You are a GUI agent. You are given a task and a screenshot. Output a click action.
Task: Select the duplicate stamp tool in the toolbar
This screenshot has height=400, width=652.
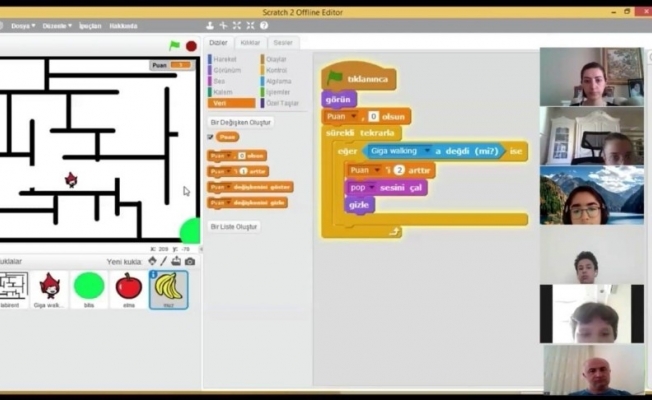click(x=210, y=25)
